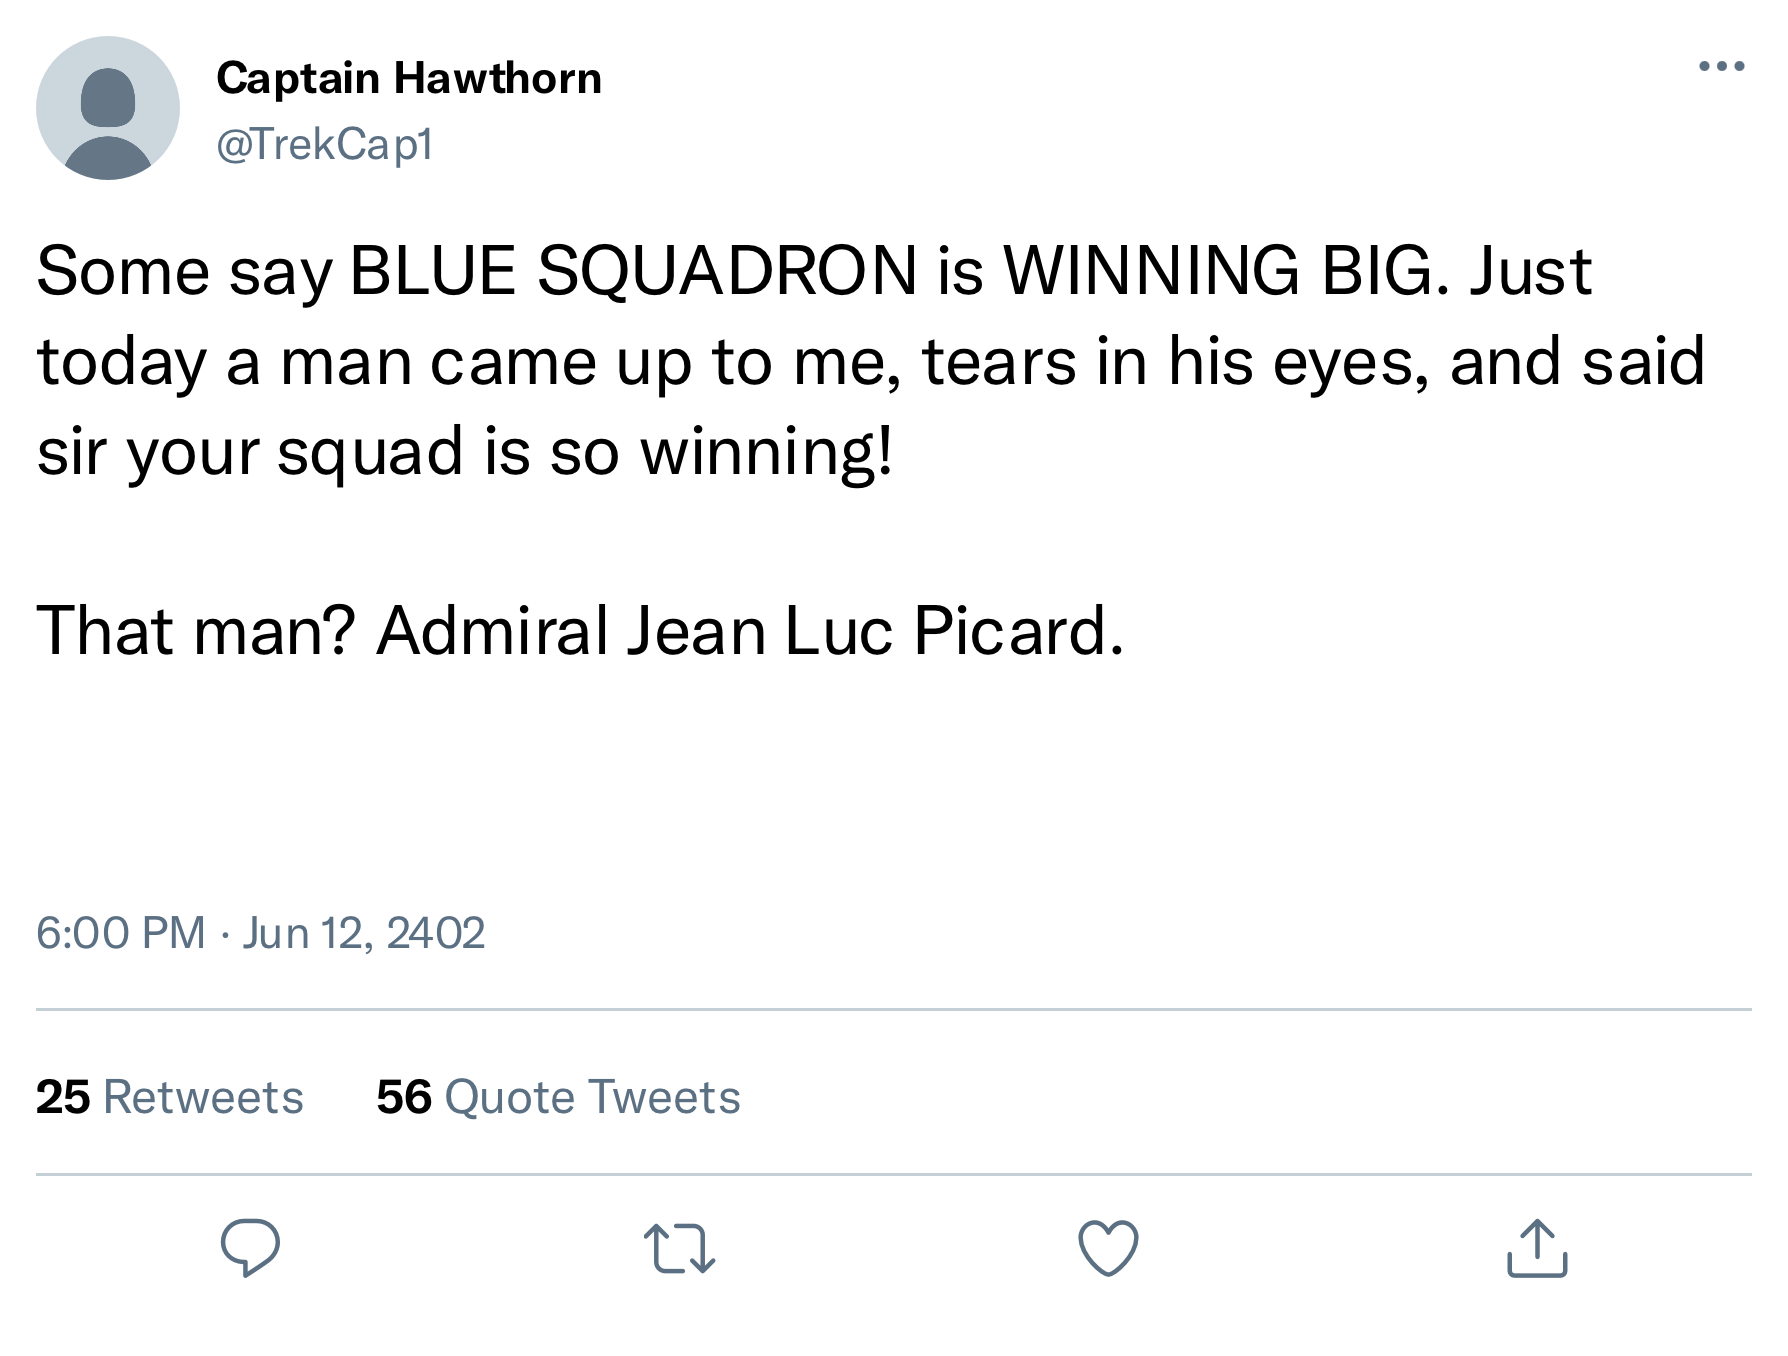Image resolution: width=1788 pixels, height=1356 pixels.
Task: Open Captain Hawthorn's profile name link
Action: 409,78
